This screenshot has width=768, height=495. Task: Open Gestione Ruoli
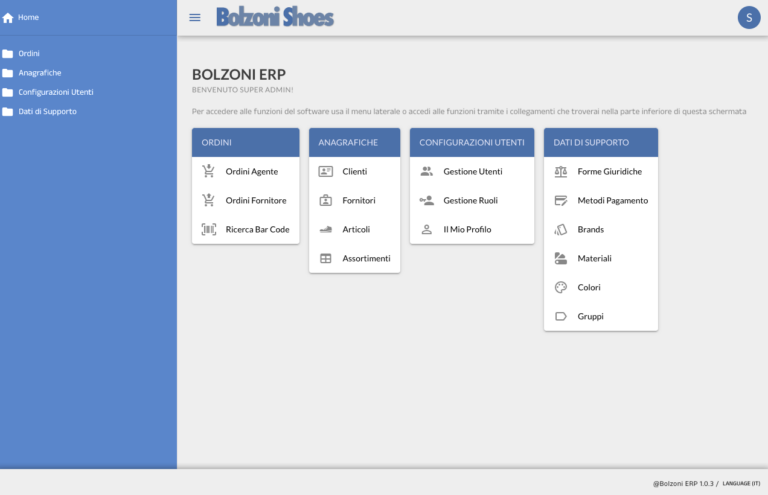[470, 200]
